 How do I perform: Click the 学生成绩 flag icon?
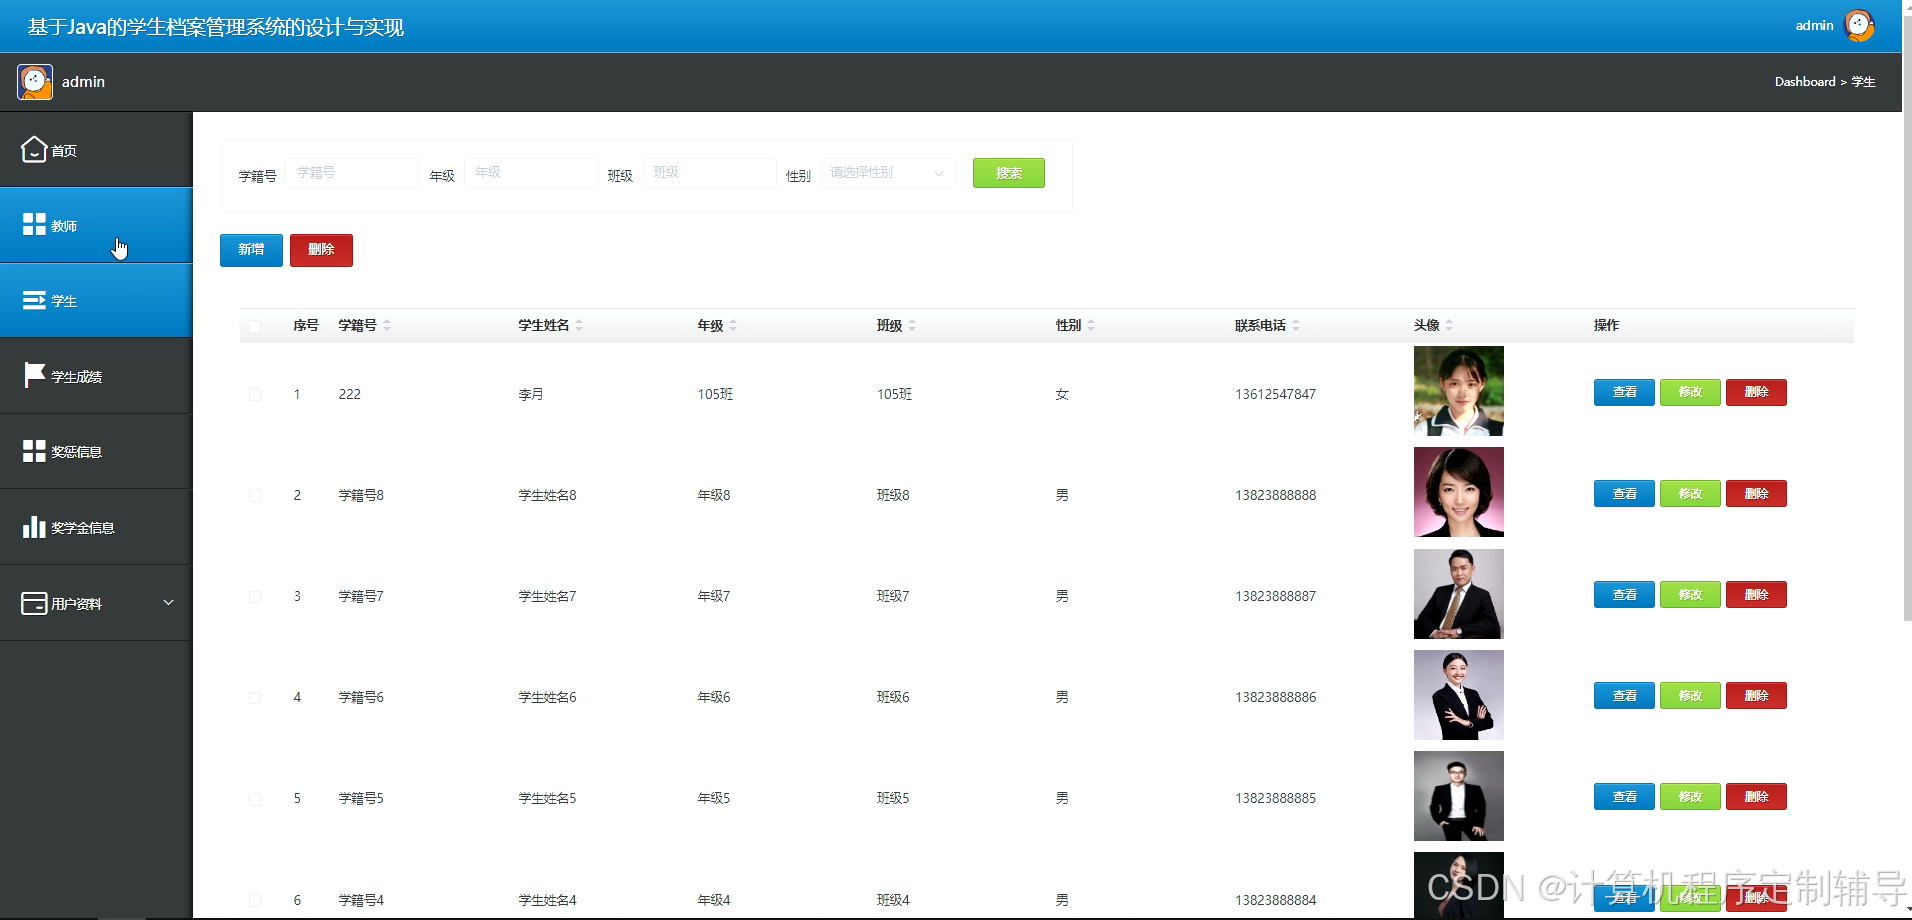34,375
